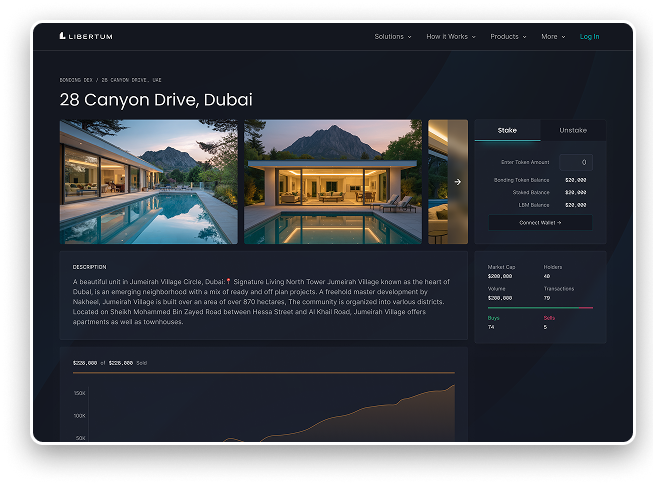653x485 pixels.
Task: Open the Products dropdown
Action: [508, 36]
